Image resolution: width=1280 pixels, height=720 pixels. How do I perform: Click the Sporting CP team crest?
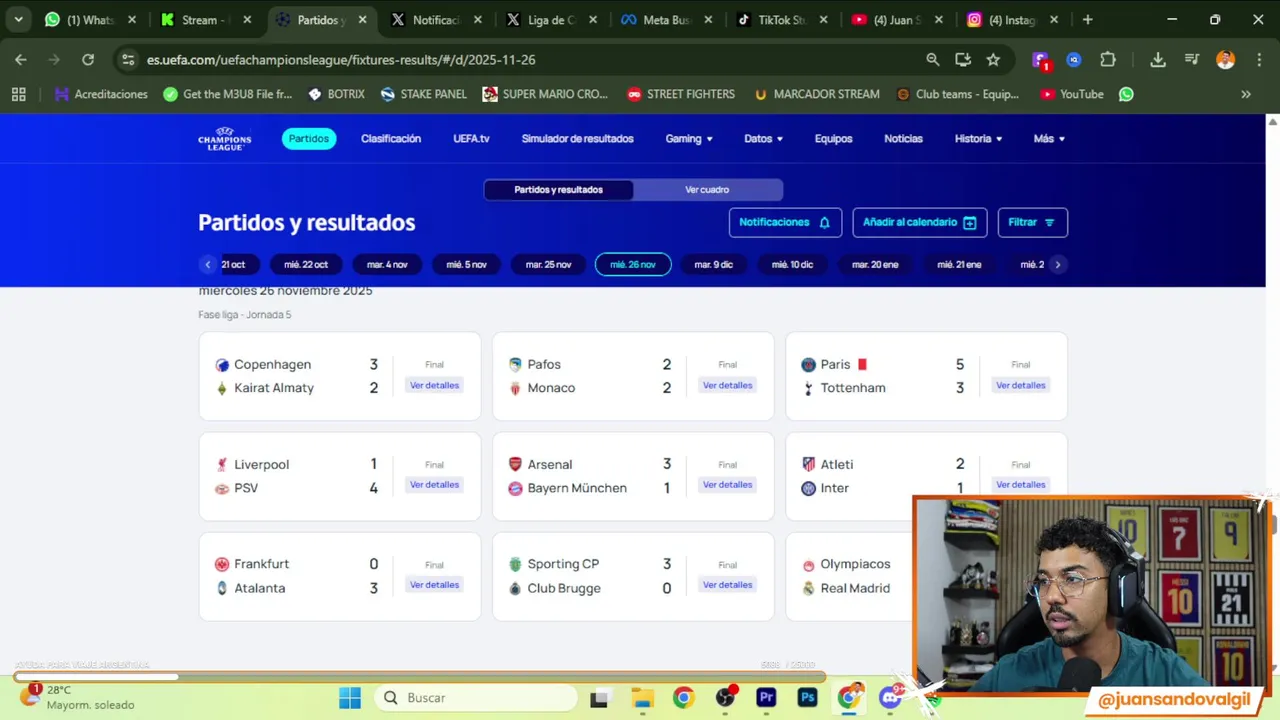[515, 565]
